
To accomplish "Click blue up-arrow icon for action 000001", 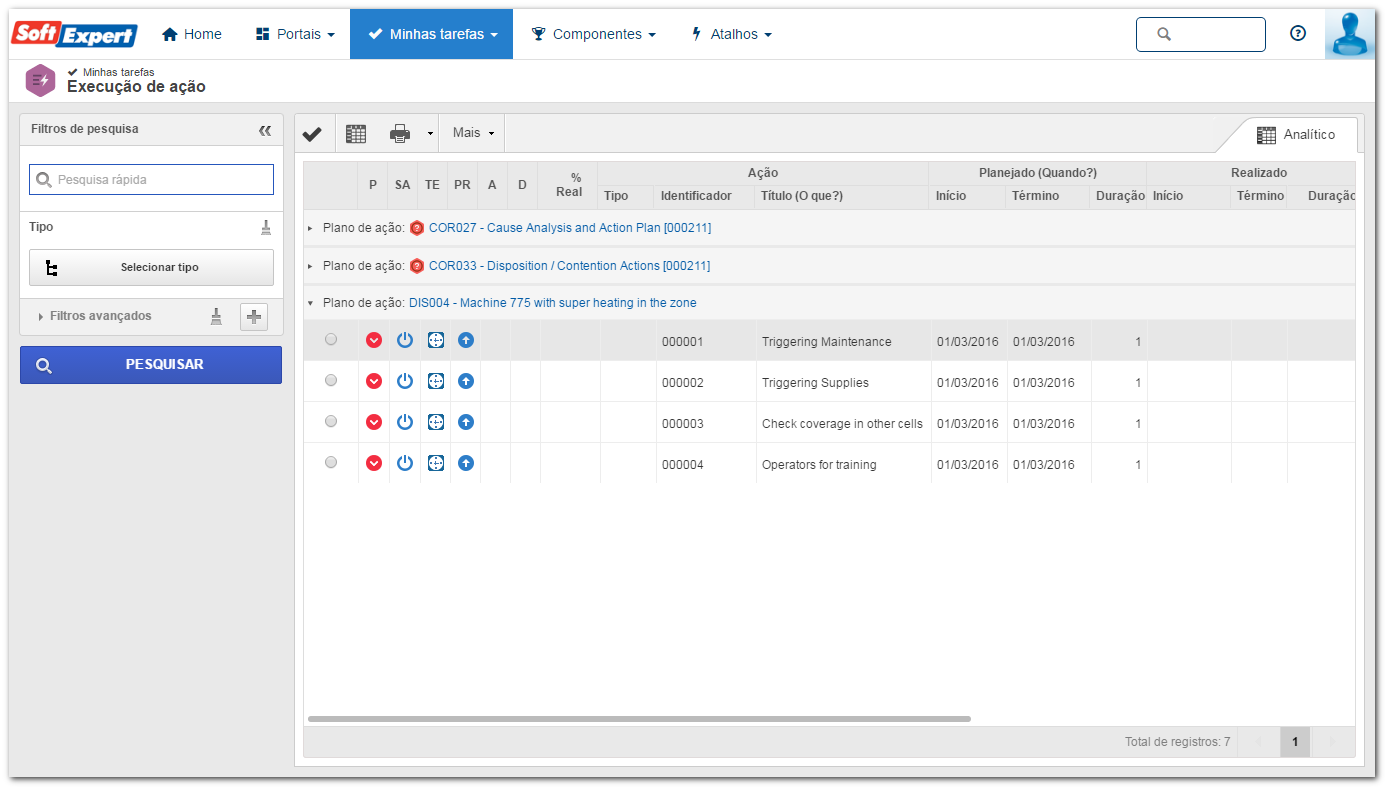I will point(466,341).
